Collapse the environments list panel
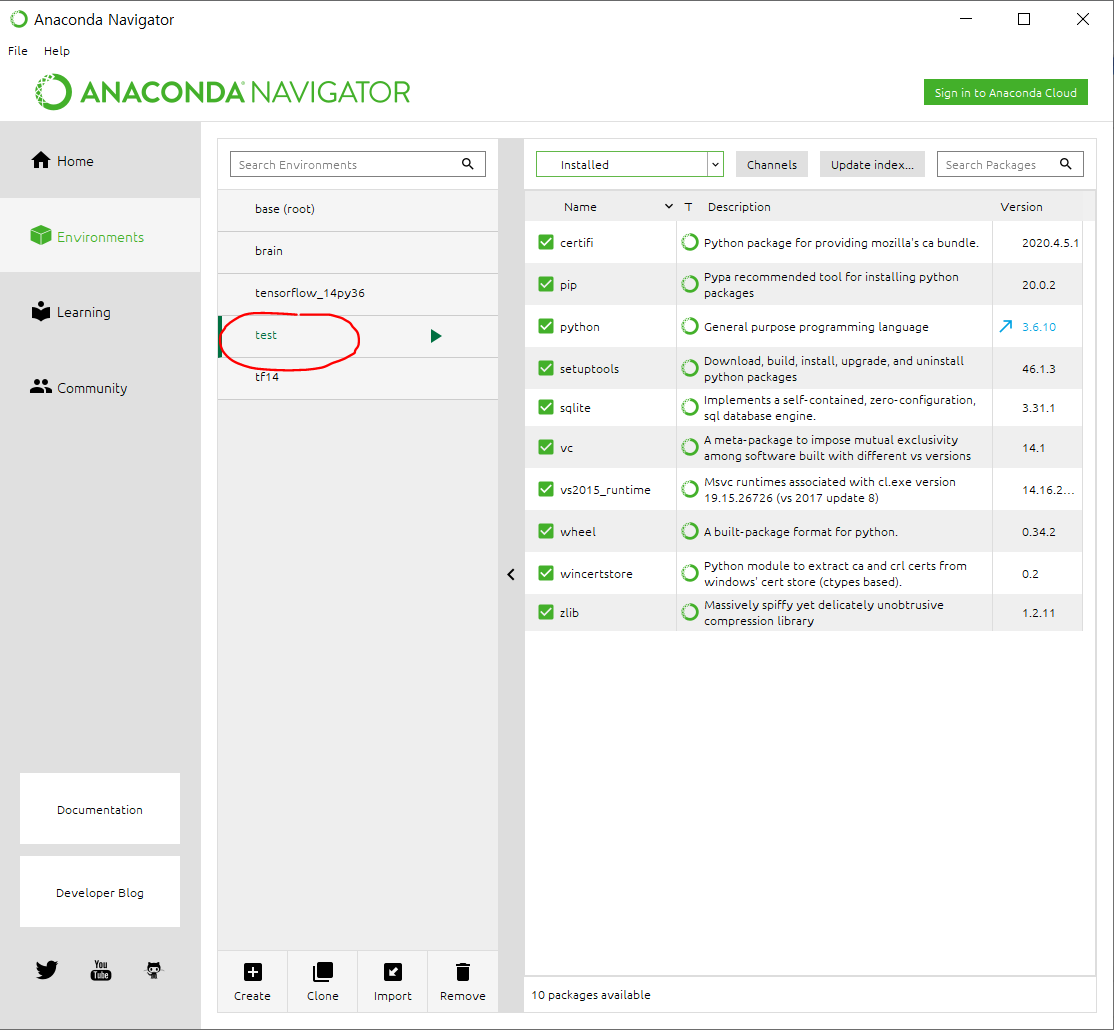Image resolution: width=1114 pixels, height=1030 pixels. [511, 575]
